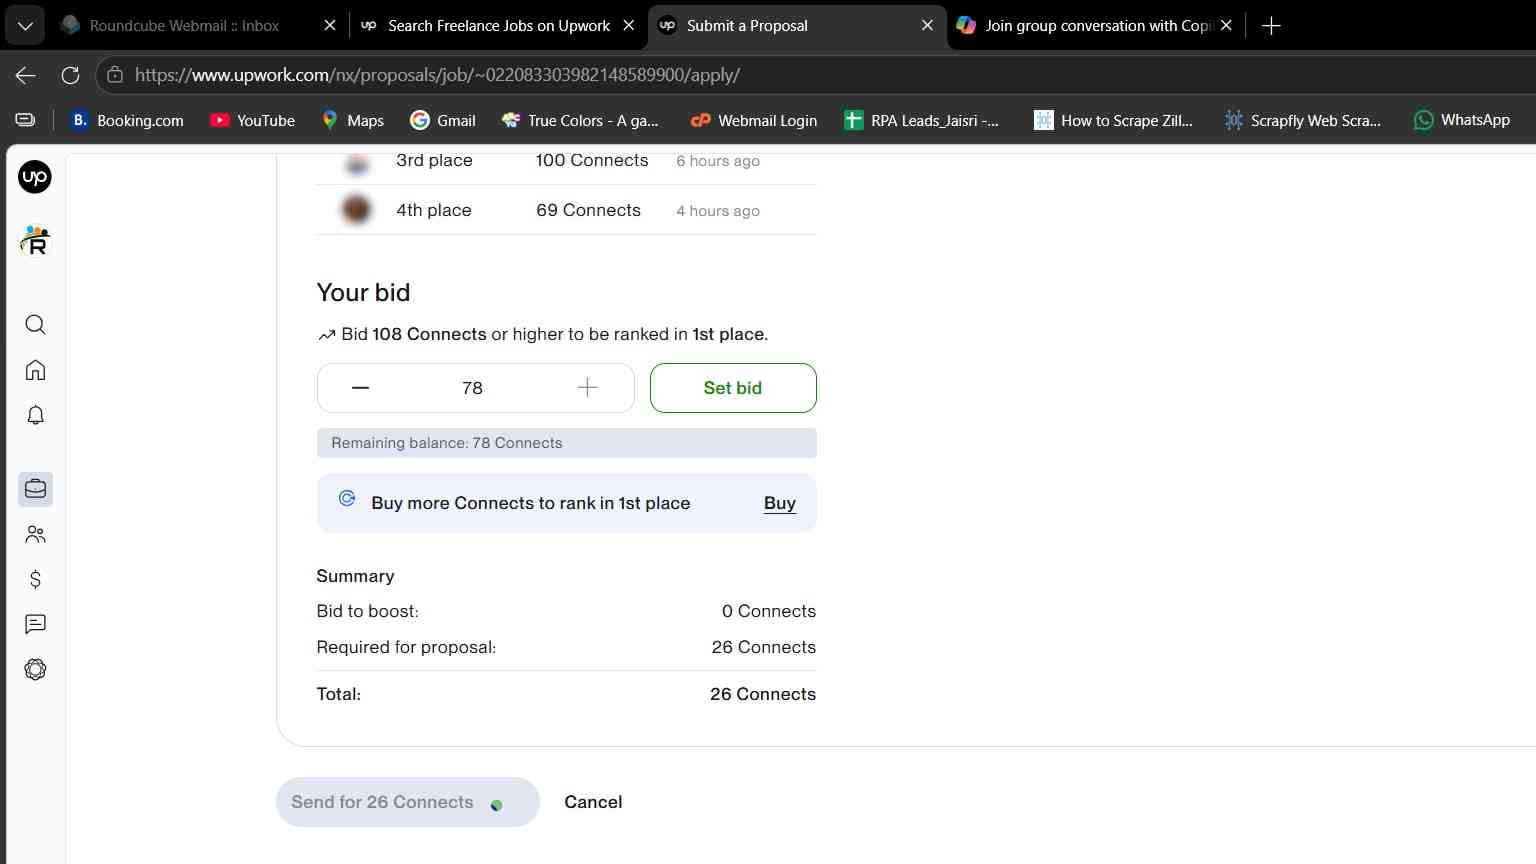Click the Set bid button
Viewport: 1536px width, 864px height.
[733, 388]
